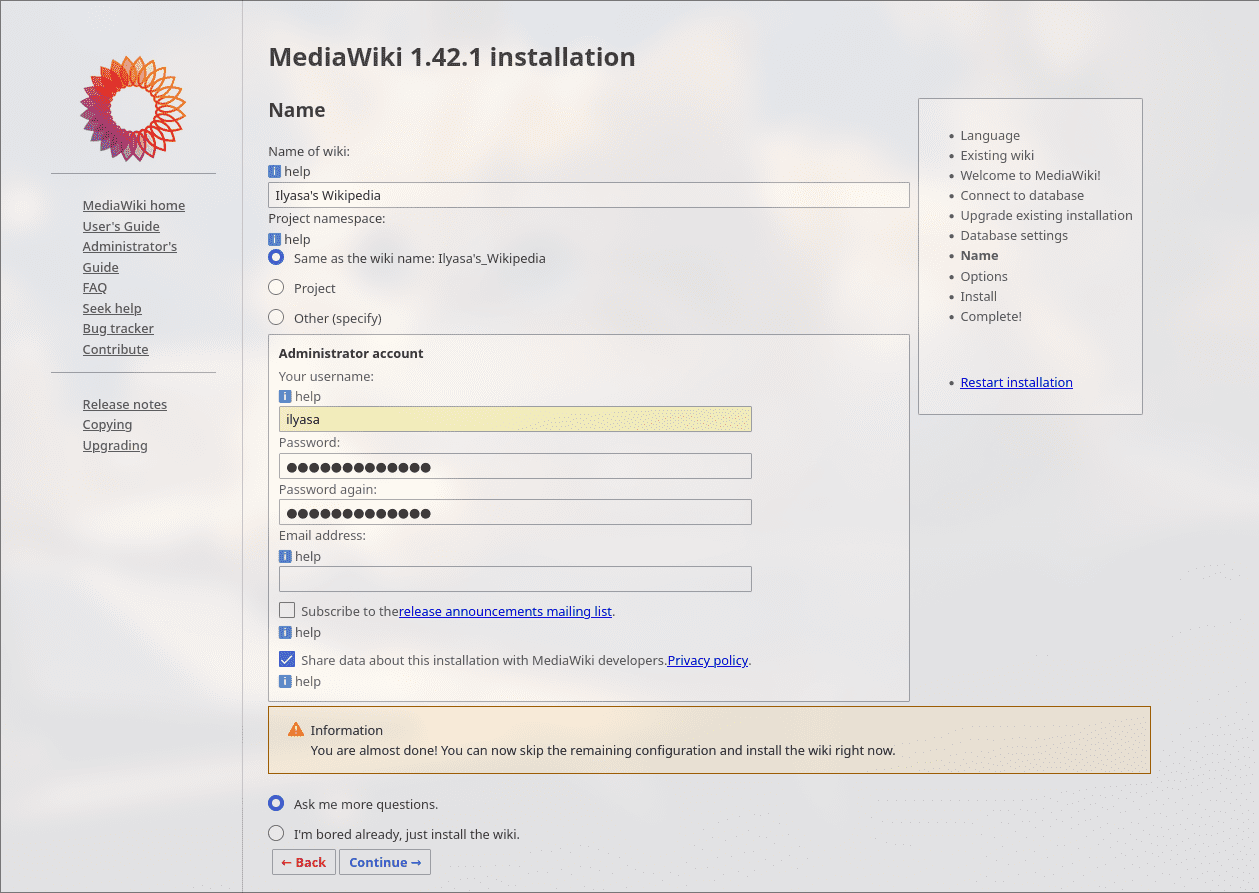Screen dimensions: 1259x893
Task: Open help icon under Email address
Action: (285, 557)
